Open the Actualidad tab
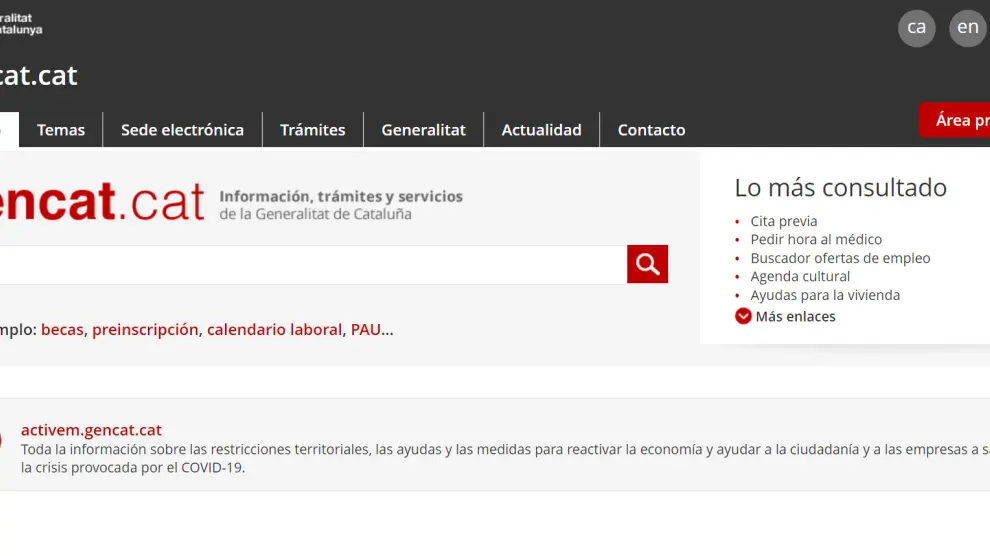Screen dimensions: 990x556 541,130
